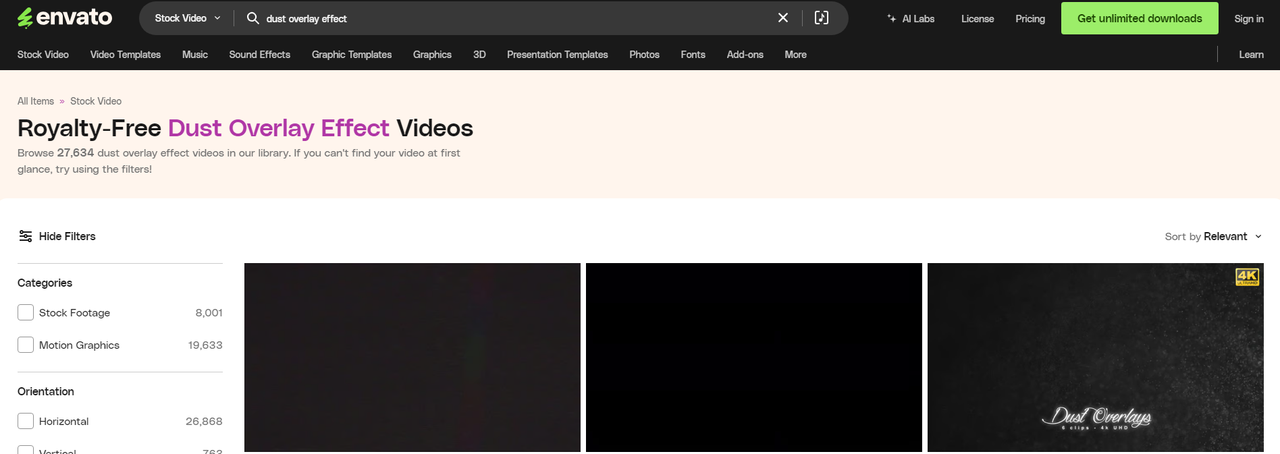Open the Photos nav item

(644, 55)
